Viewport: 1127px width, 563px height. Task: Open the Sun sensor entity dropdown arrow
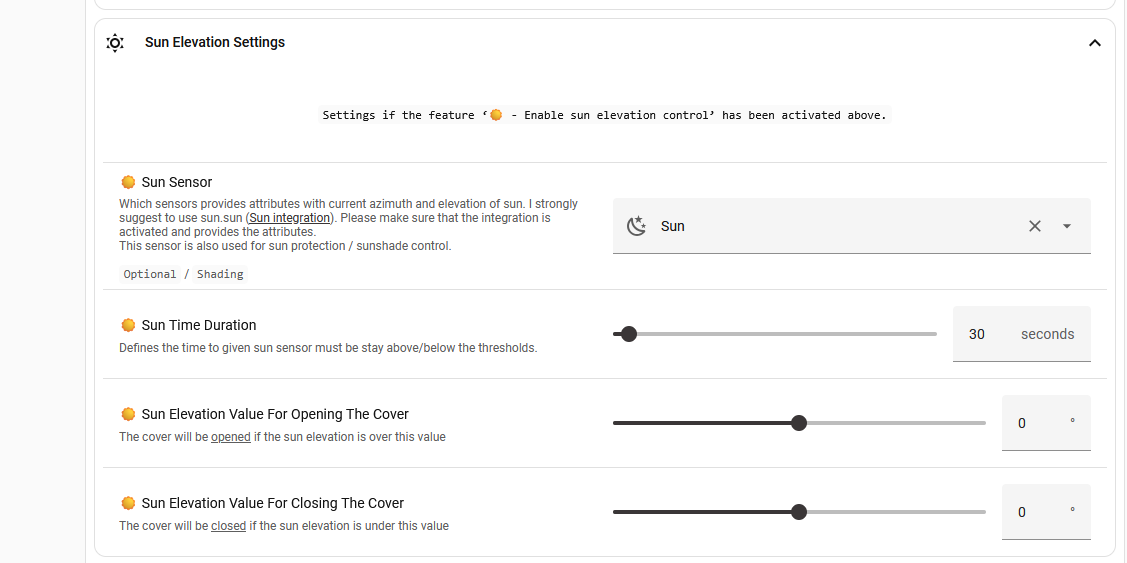tap(1067, 226)
